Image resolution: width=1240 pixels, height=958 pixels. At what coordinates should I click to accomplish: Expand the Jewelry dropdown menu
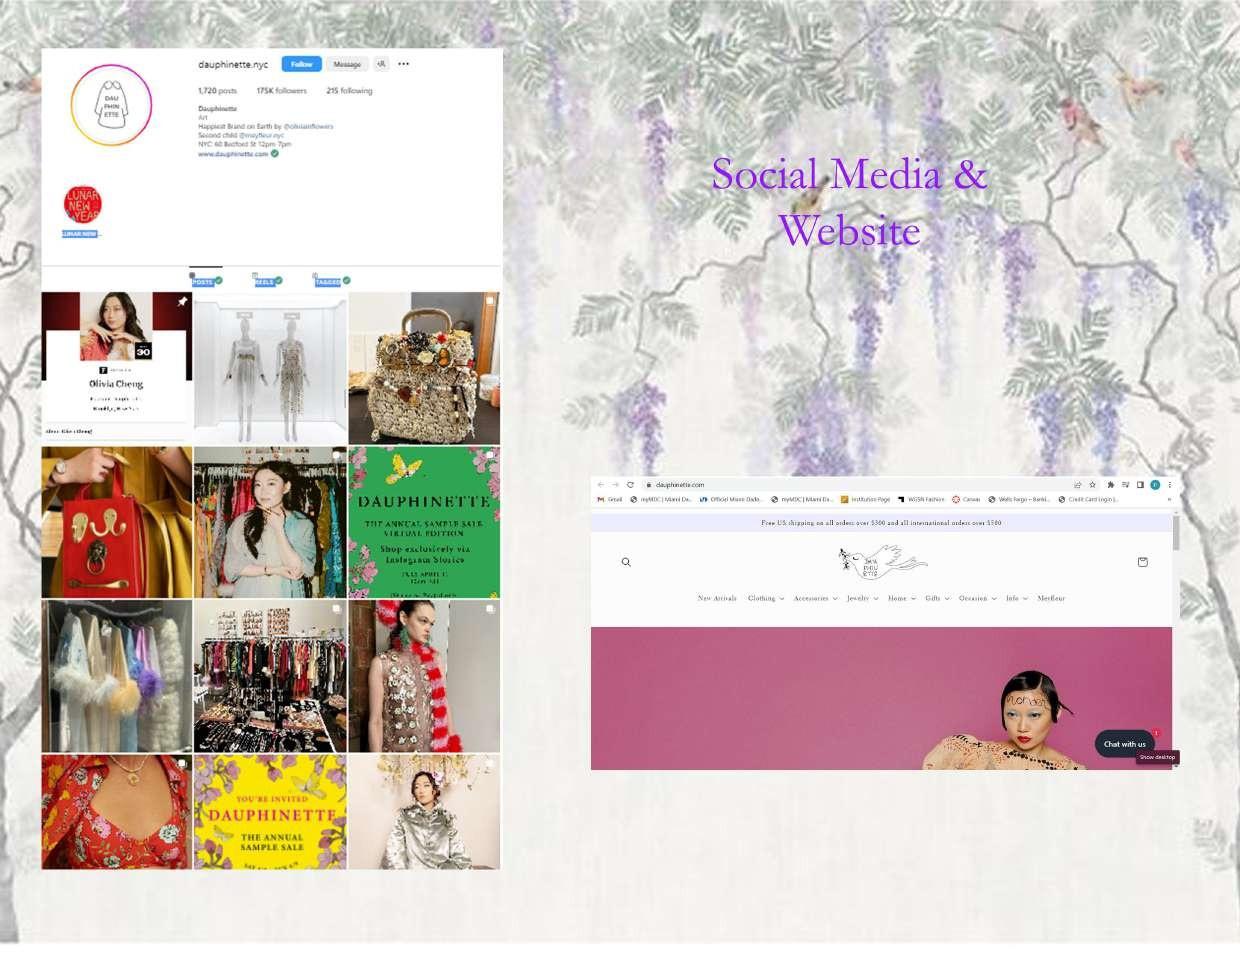coord(862,598)
